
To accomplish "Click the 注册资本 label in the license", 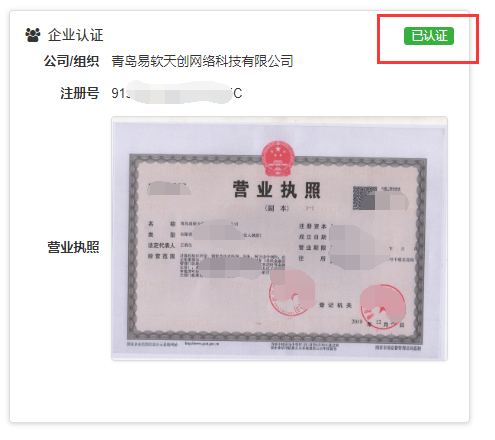I will (312, 226).
